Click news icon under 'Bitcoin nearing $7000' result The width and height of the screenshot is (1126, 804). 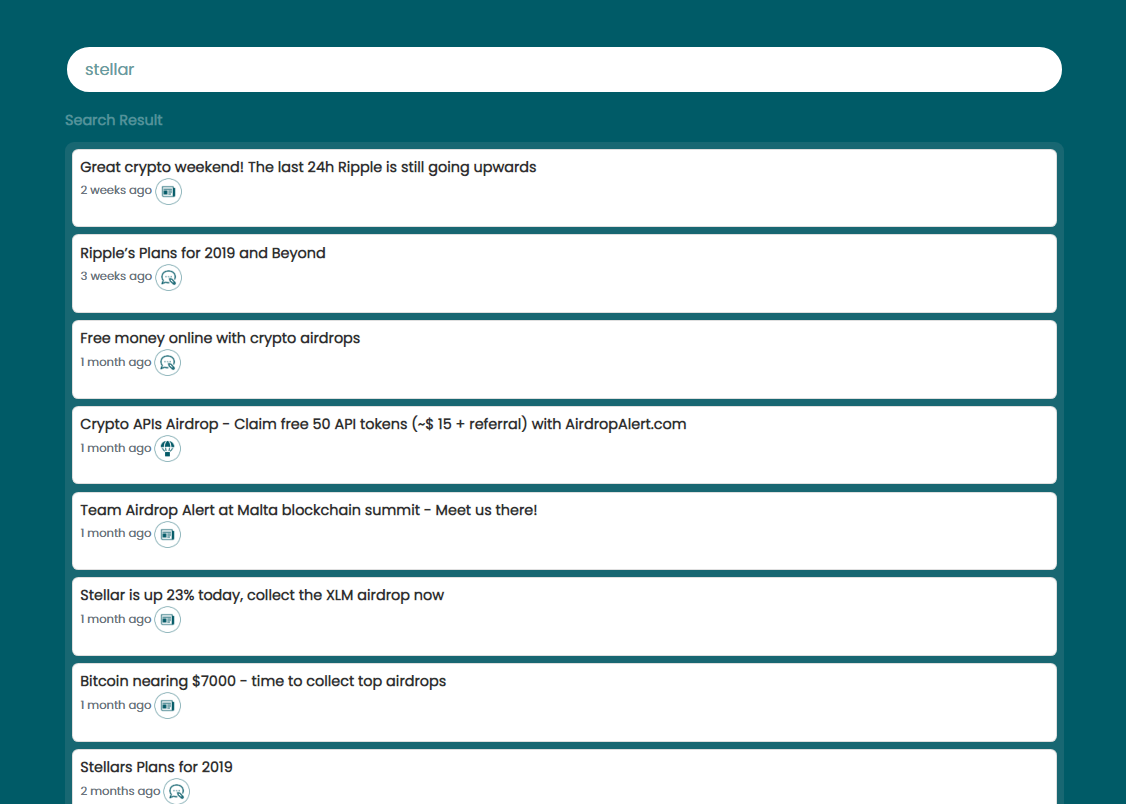pos(167,706)
